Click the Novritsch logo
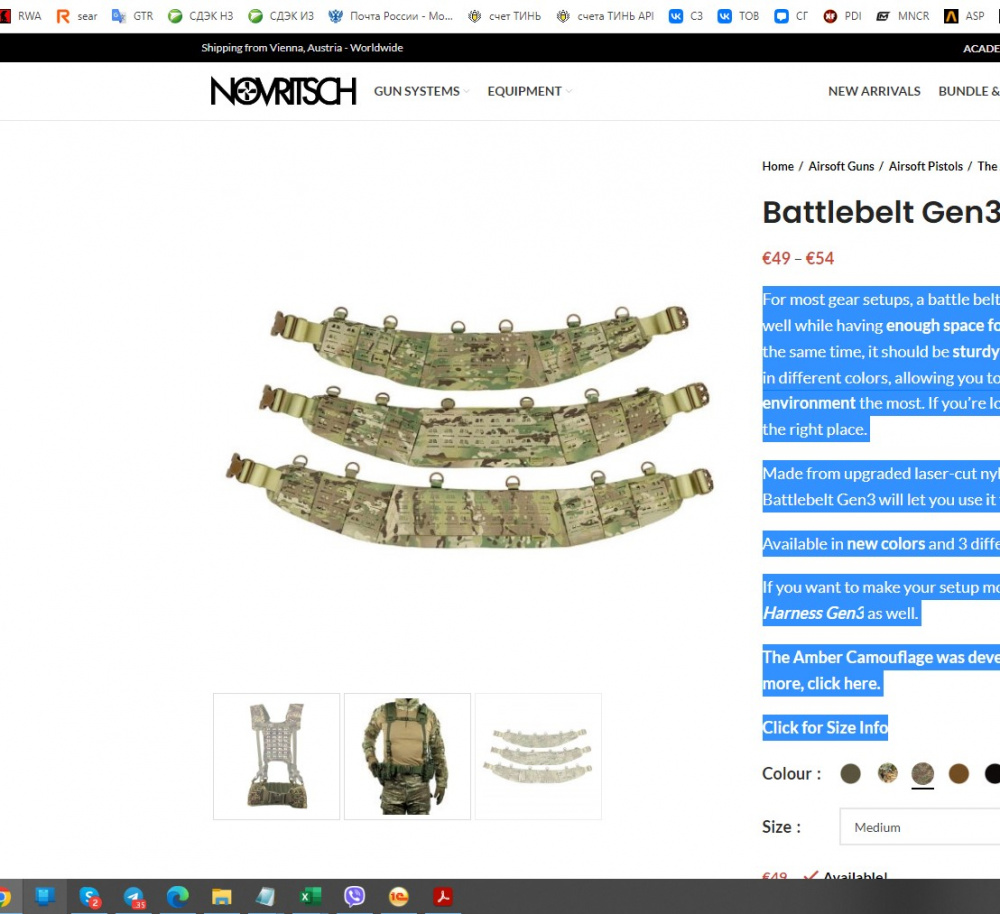The width and height of the screenshot is (1000, 914). (283, 91)
